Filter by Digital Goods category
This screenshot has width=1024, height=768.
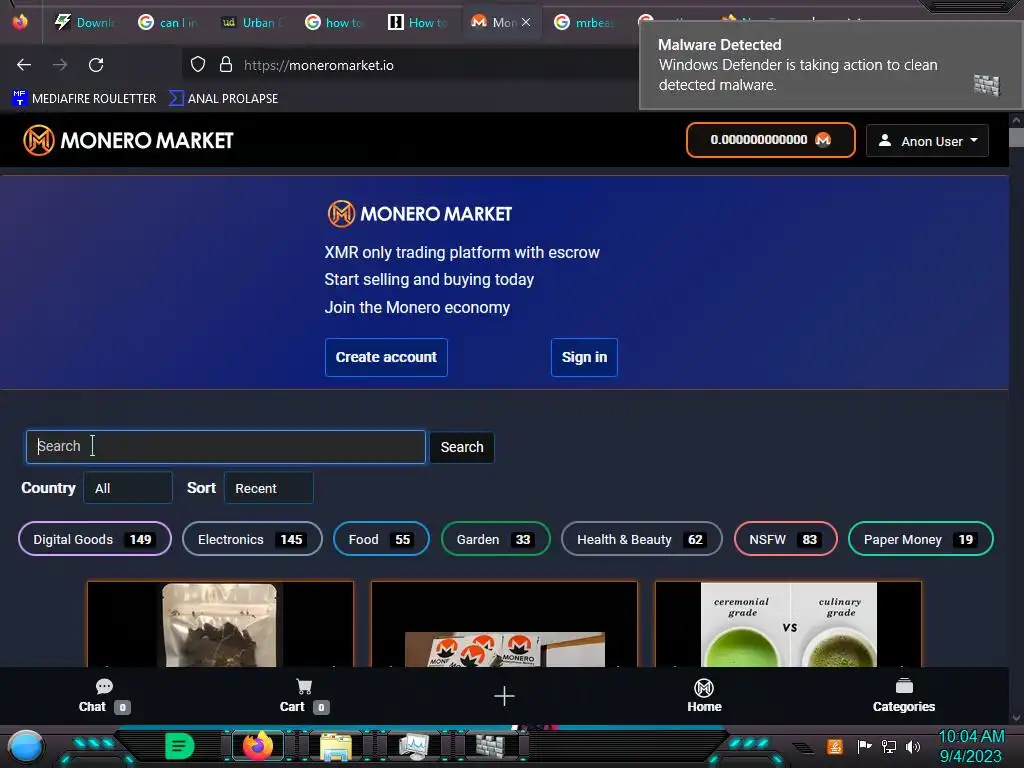95,539
